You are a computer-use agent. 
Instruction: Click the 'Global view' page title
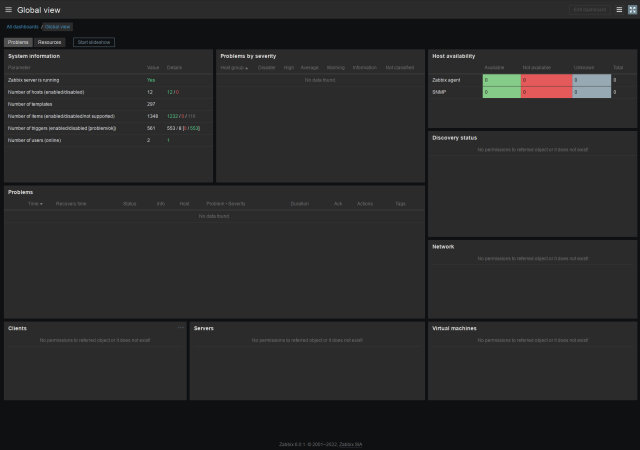[x=39, y=10]
